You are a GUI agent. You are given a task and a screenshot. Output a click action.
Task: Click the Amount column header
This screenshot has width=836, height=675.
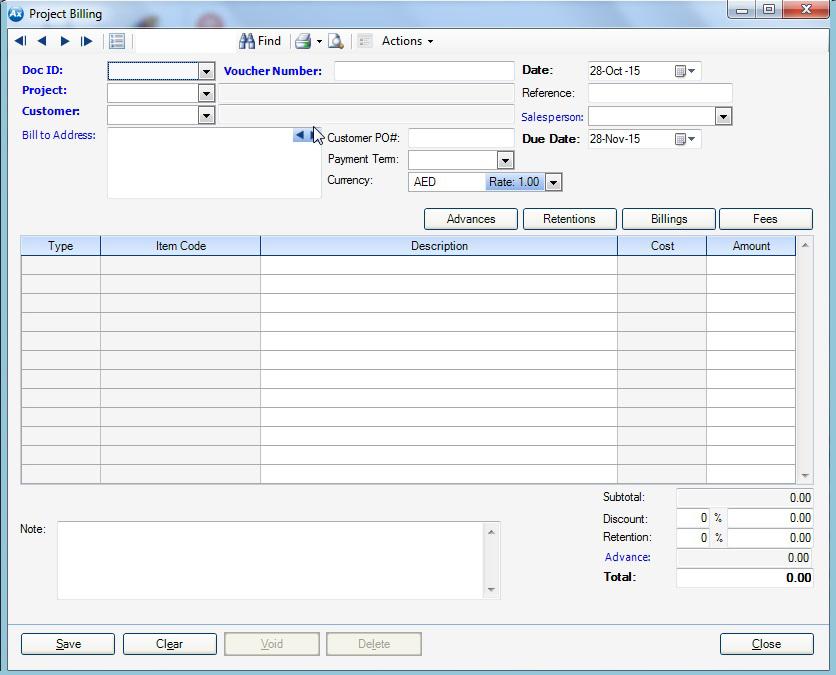751,246
